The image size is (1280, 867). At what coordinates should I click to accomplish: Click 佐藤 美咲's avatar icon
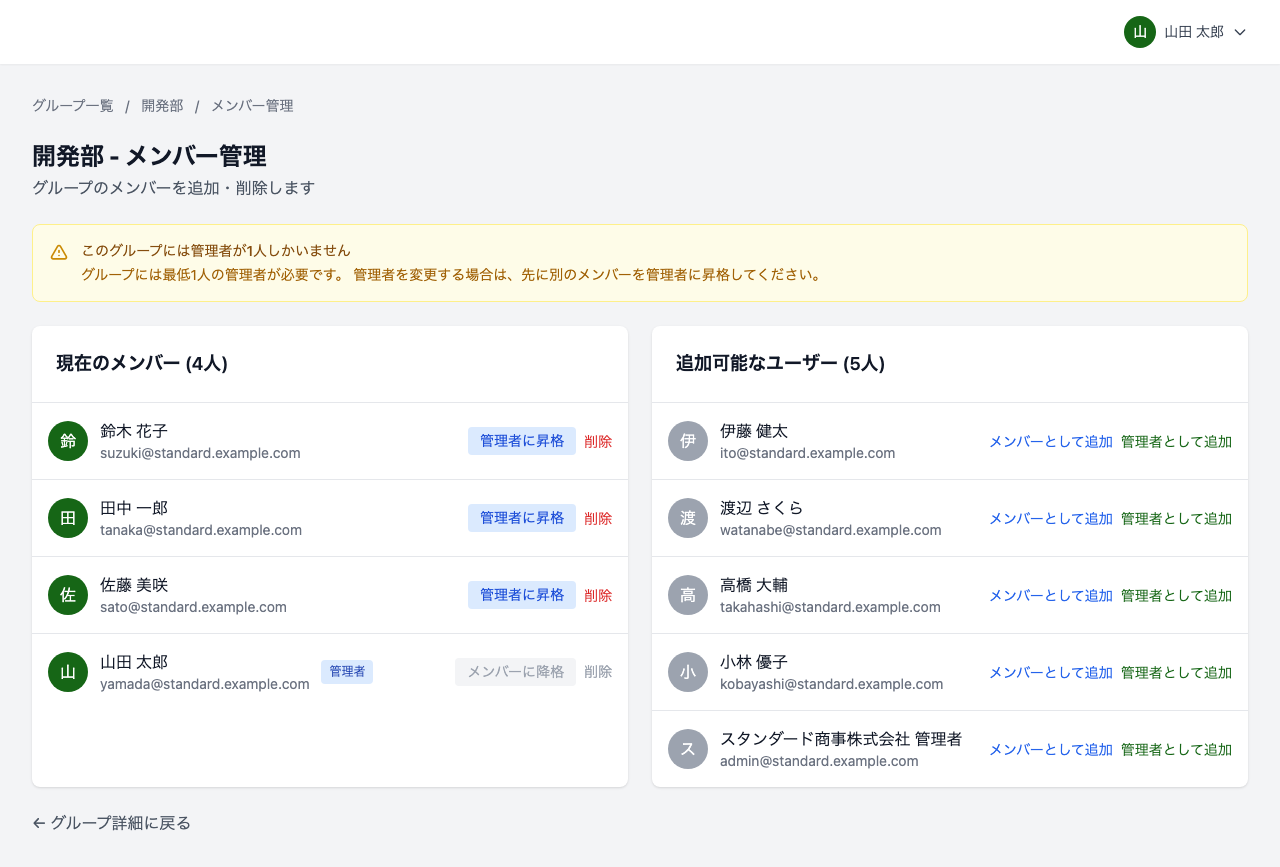pos(68,595)
